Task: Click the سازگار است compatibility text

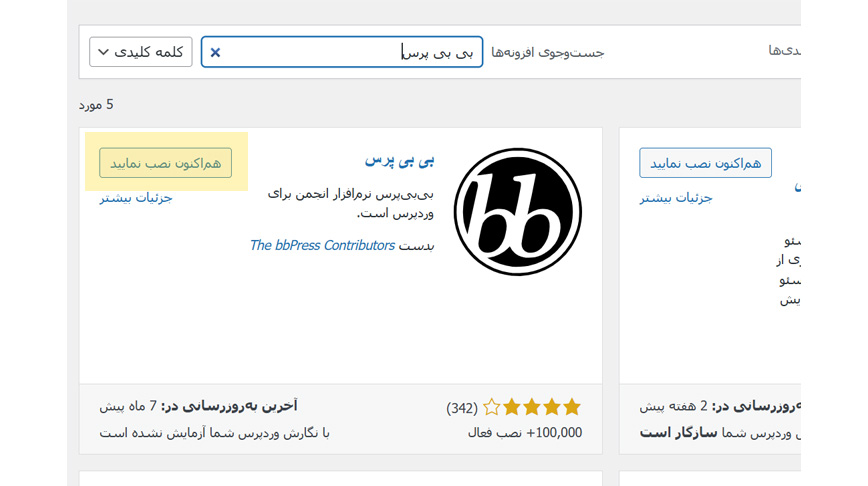Action: point(678,433)
